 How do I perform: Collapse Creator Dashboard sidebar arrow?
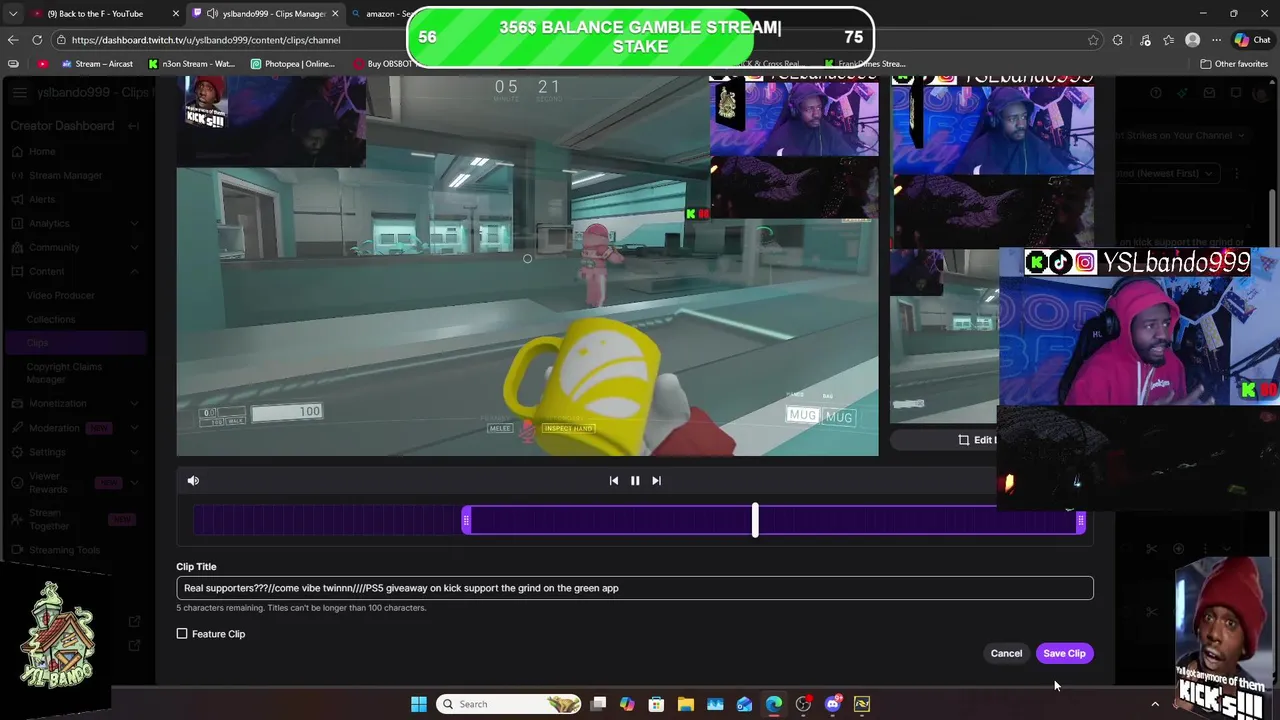pos(133,126)
